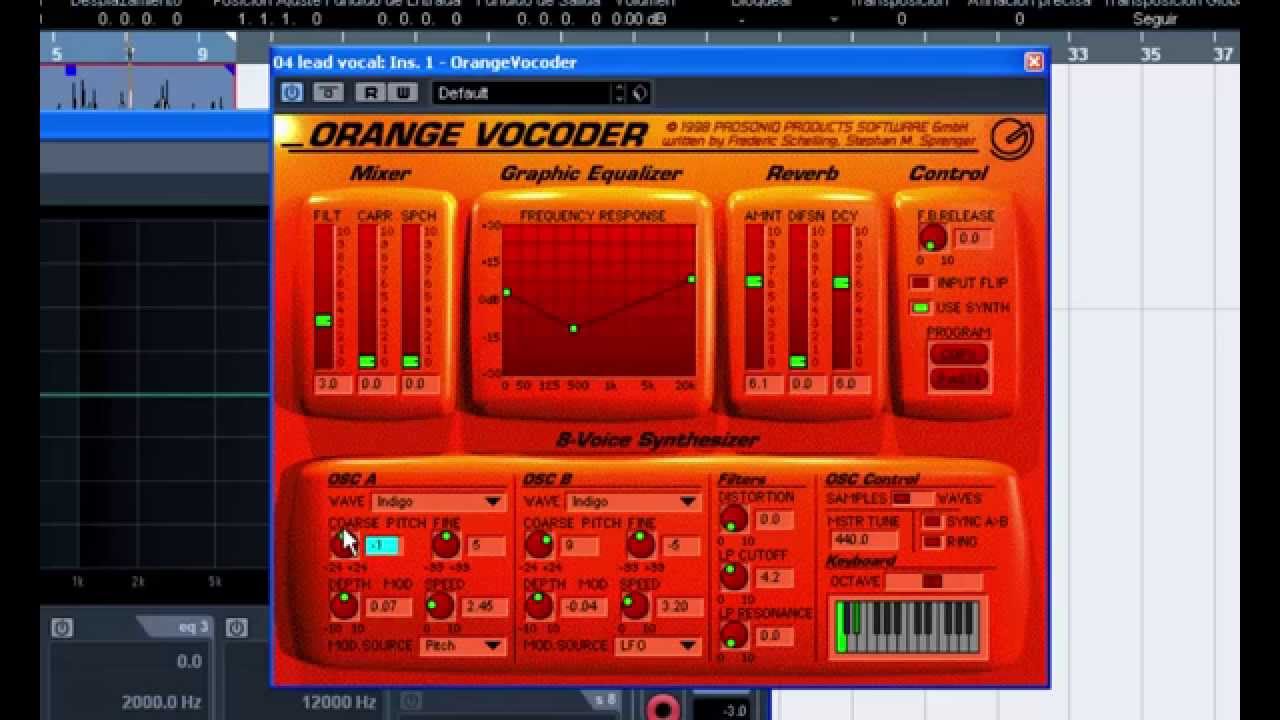1280x720 pixels.
Task: Click the DCY value field showing 6.0
Action: [851, 384]
